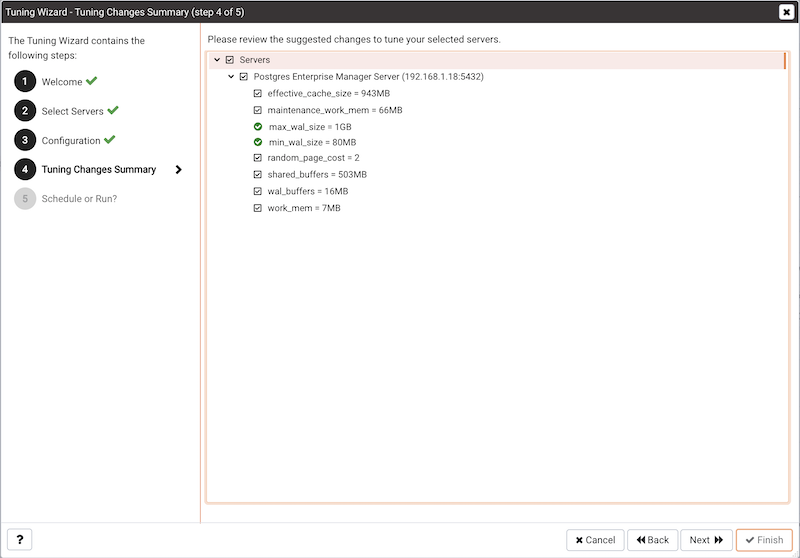Screen dimensions: 800x558
Task: Click the green checkmark beside Configuration
Action: pos(110,139)
